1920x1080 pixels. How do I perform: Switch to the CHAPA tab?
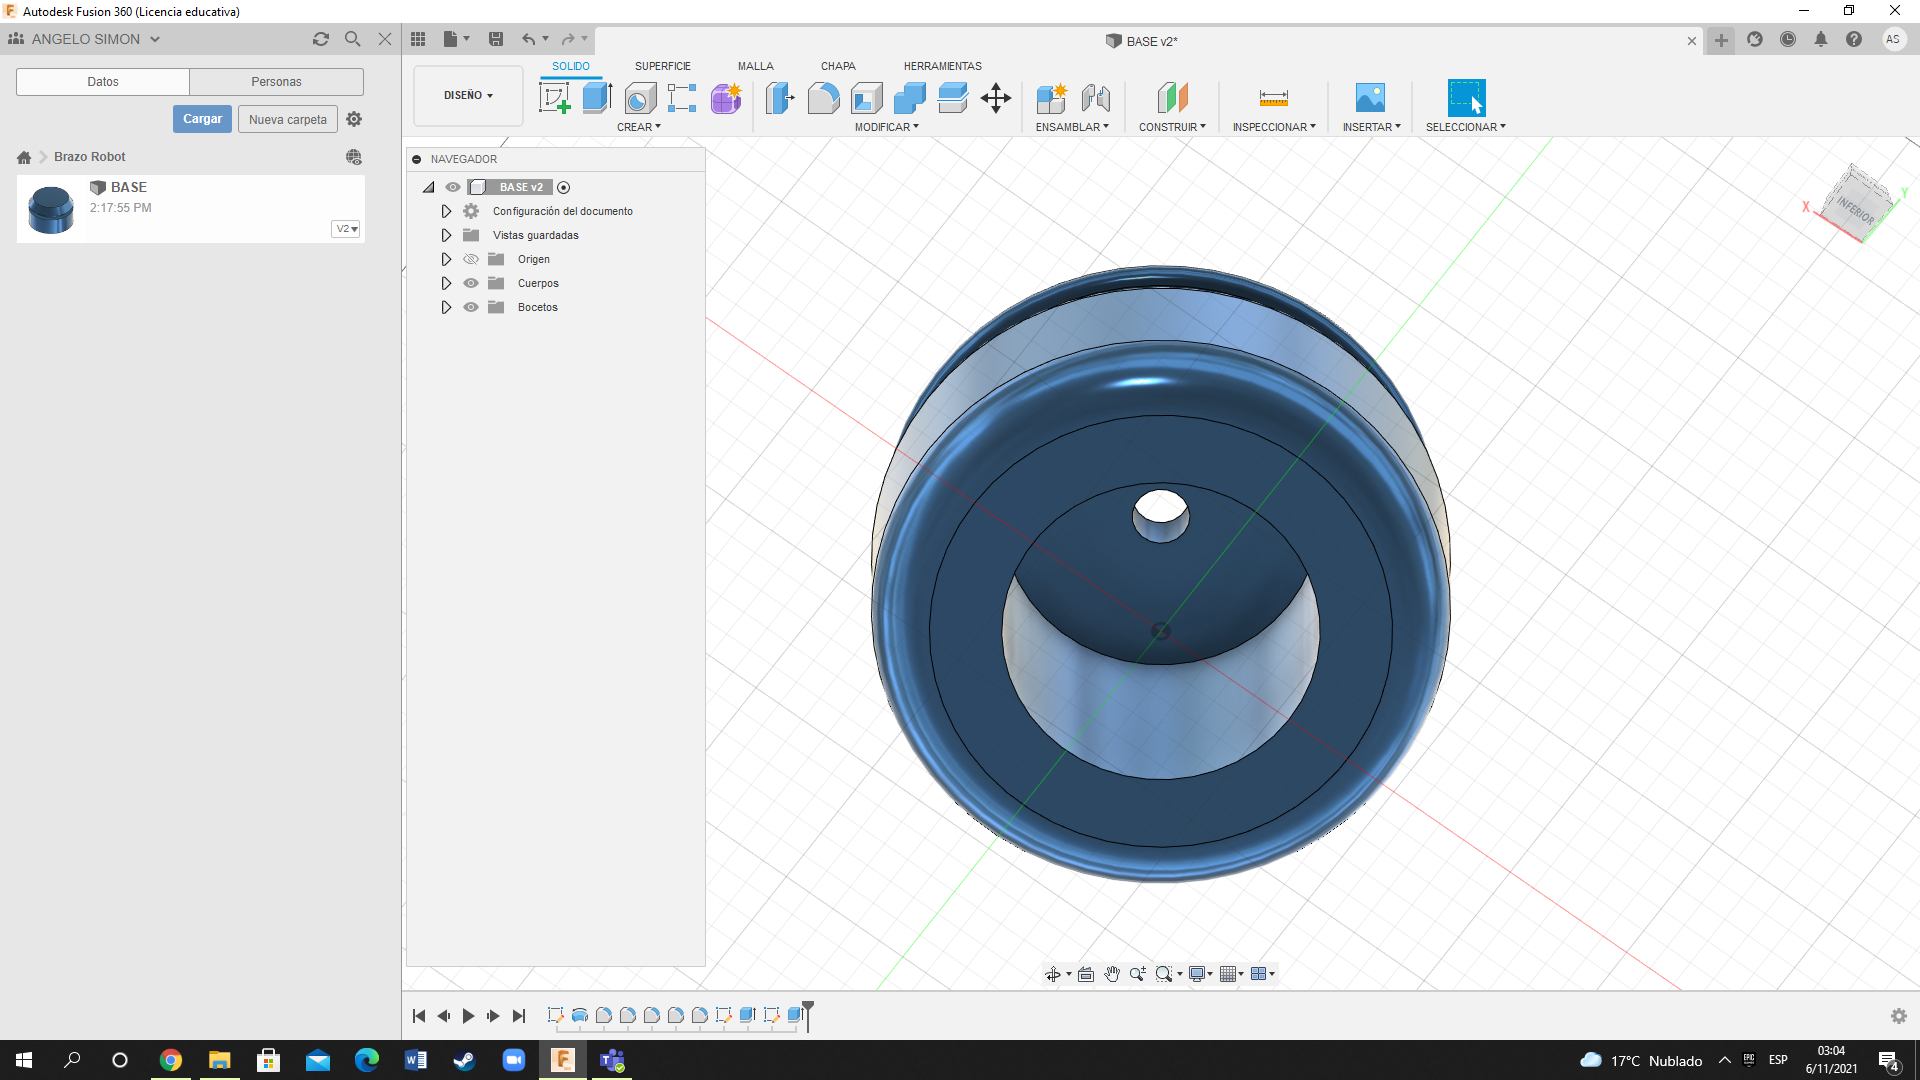pyautogui.click(x=838, y=66)
